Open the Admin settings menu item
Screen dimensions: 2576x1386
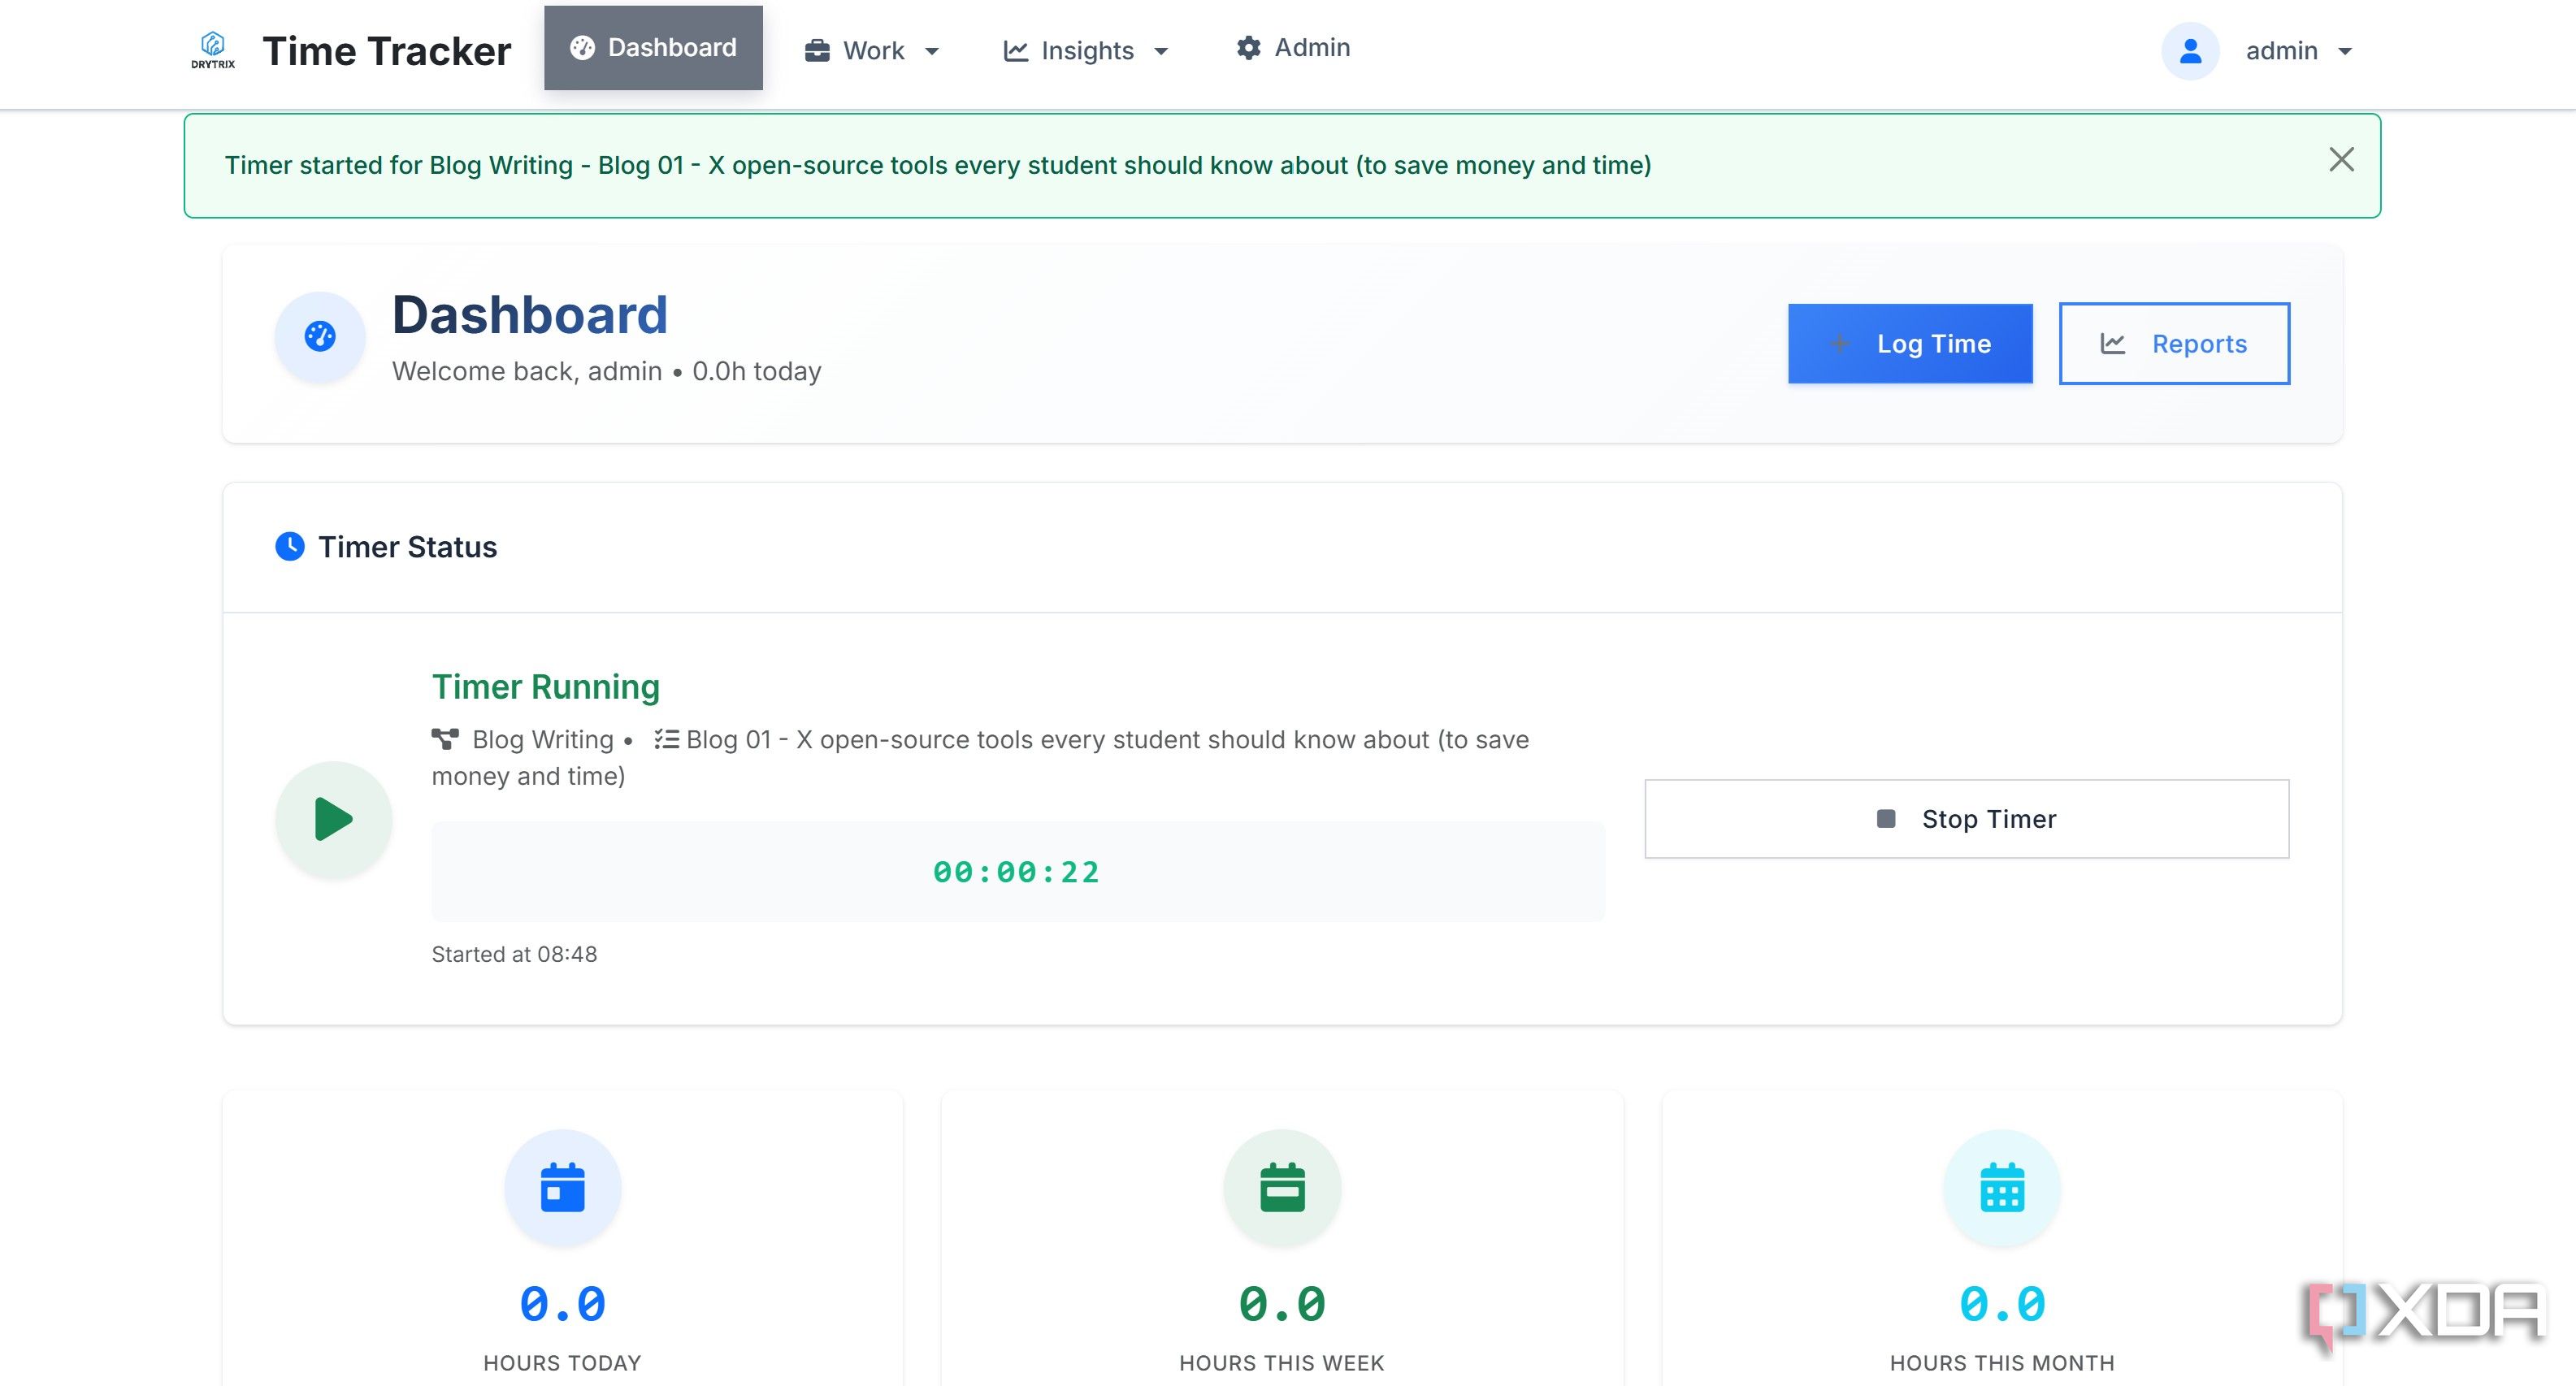1293,48
